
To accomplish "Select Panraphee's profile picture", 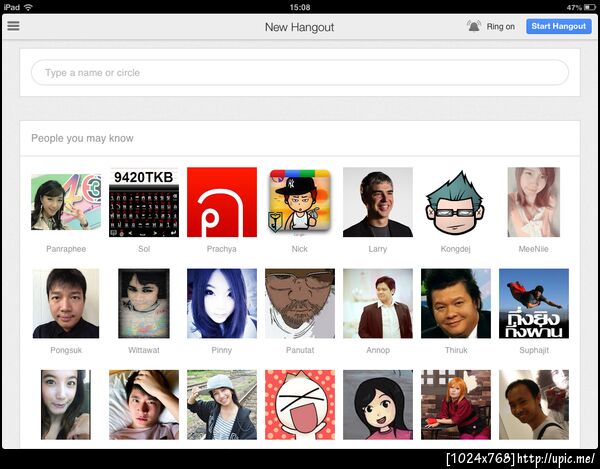I will [x=66, y=202].
